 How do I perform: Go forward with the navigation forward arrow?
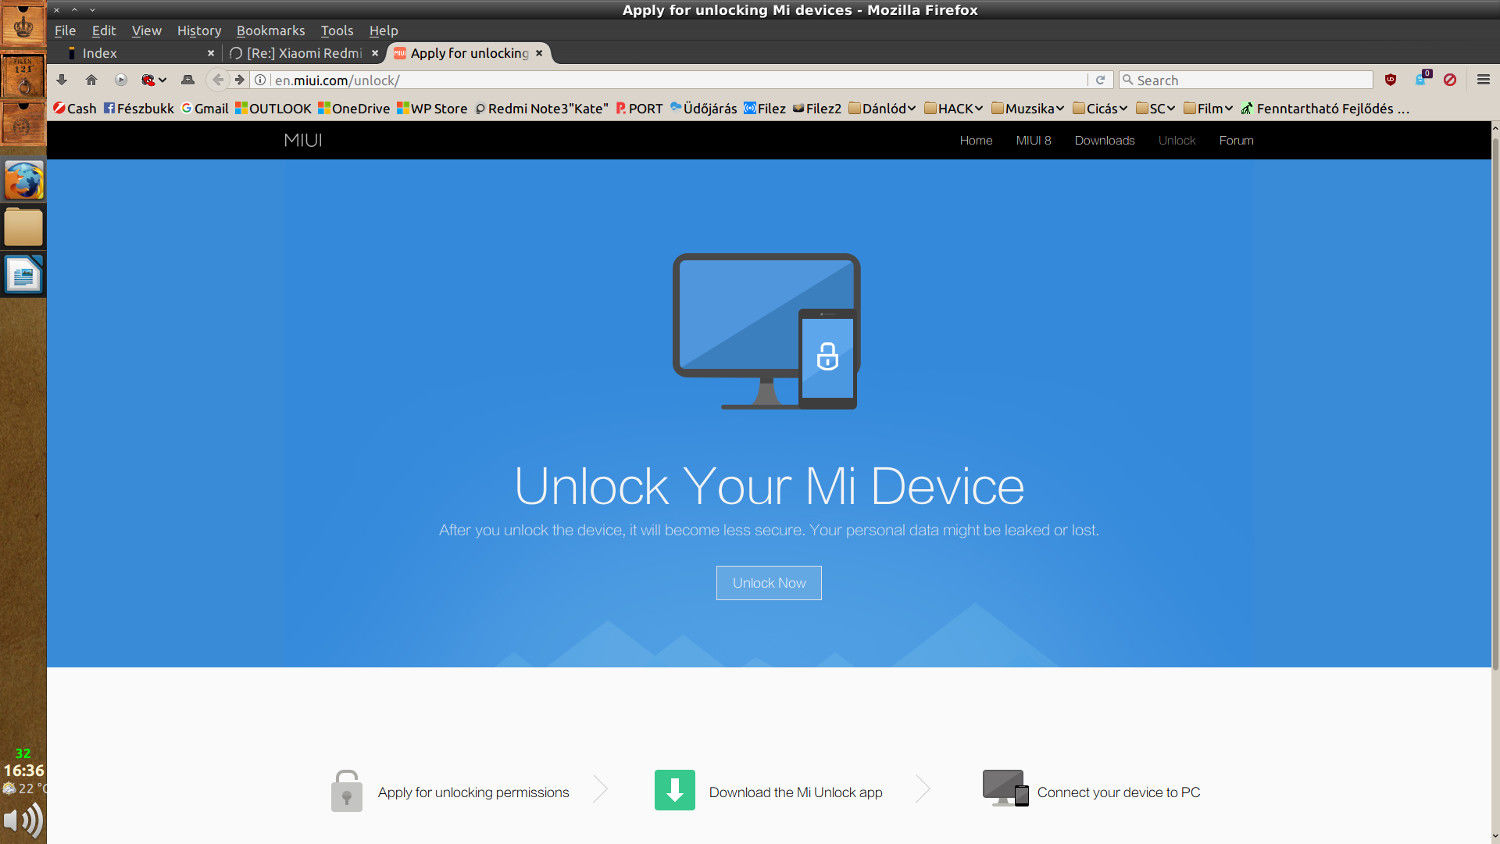240,80
